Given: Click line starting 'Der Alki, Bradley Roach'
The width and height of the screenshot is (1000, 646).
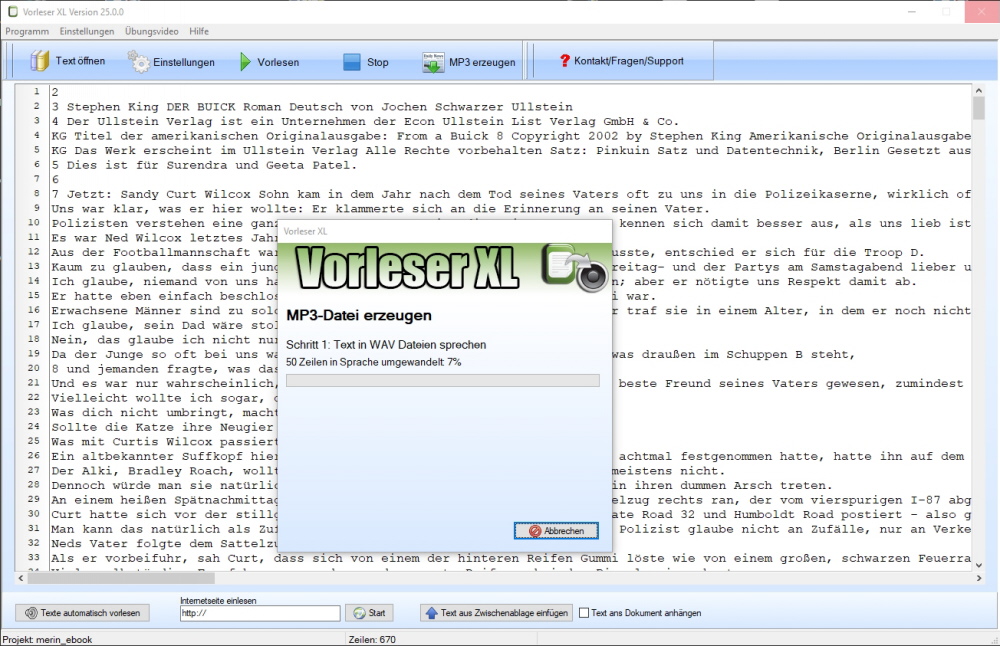Looking at the screenshot, I should tap(166, 471).
